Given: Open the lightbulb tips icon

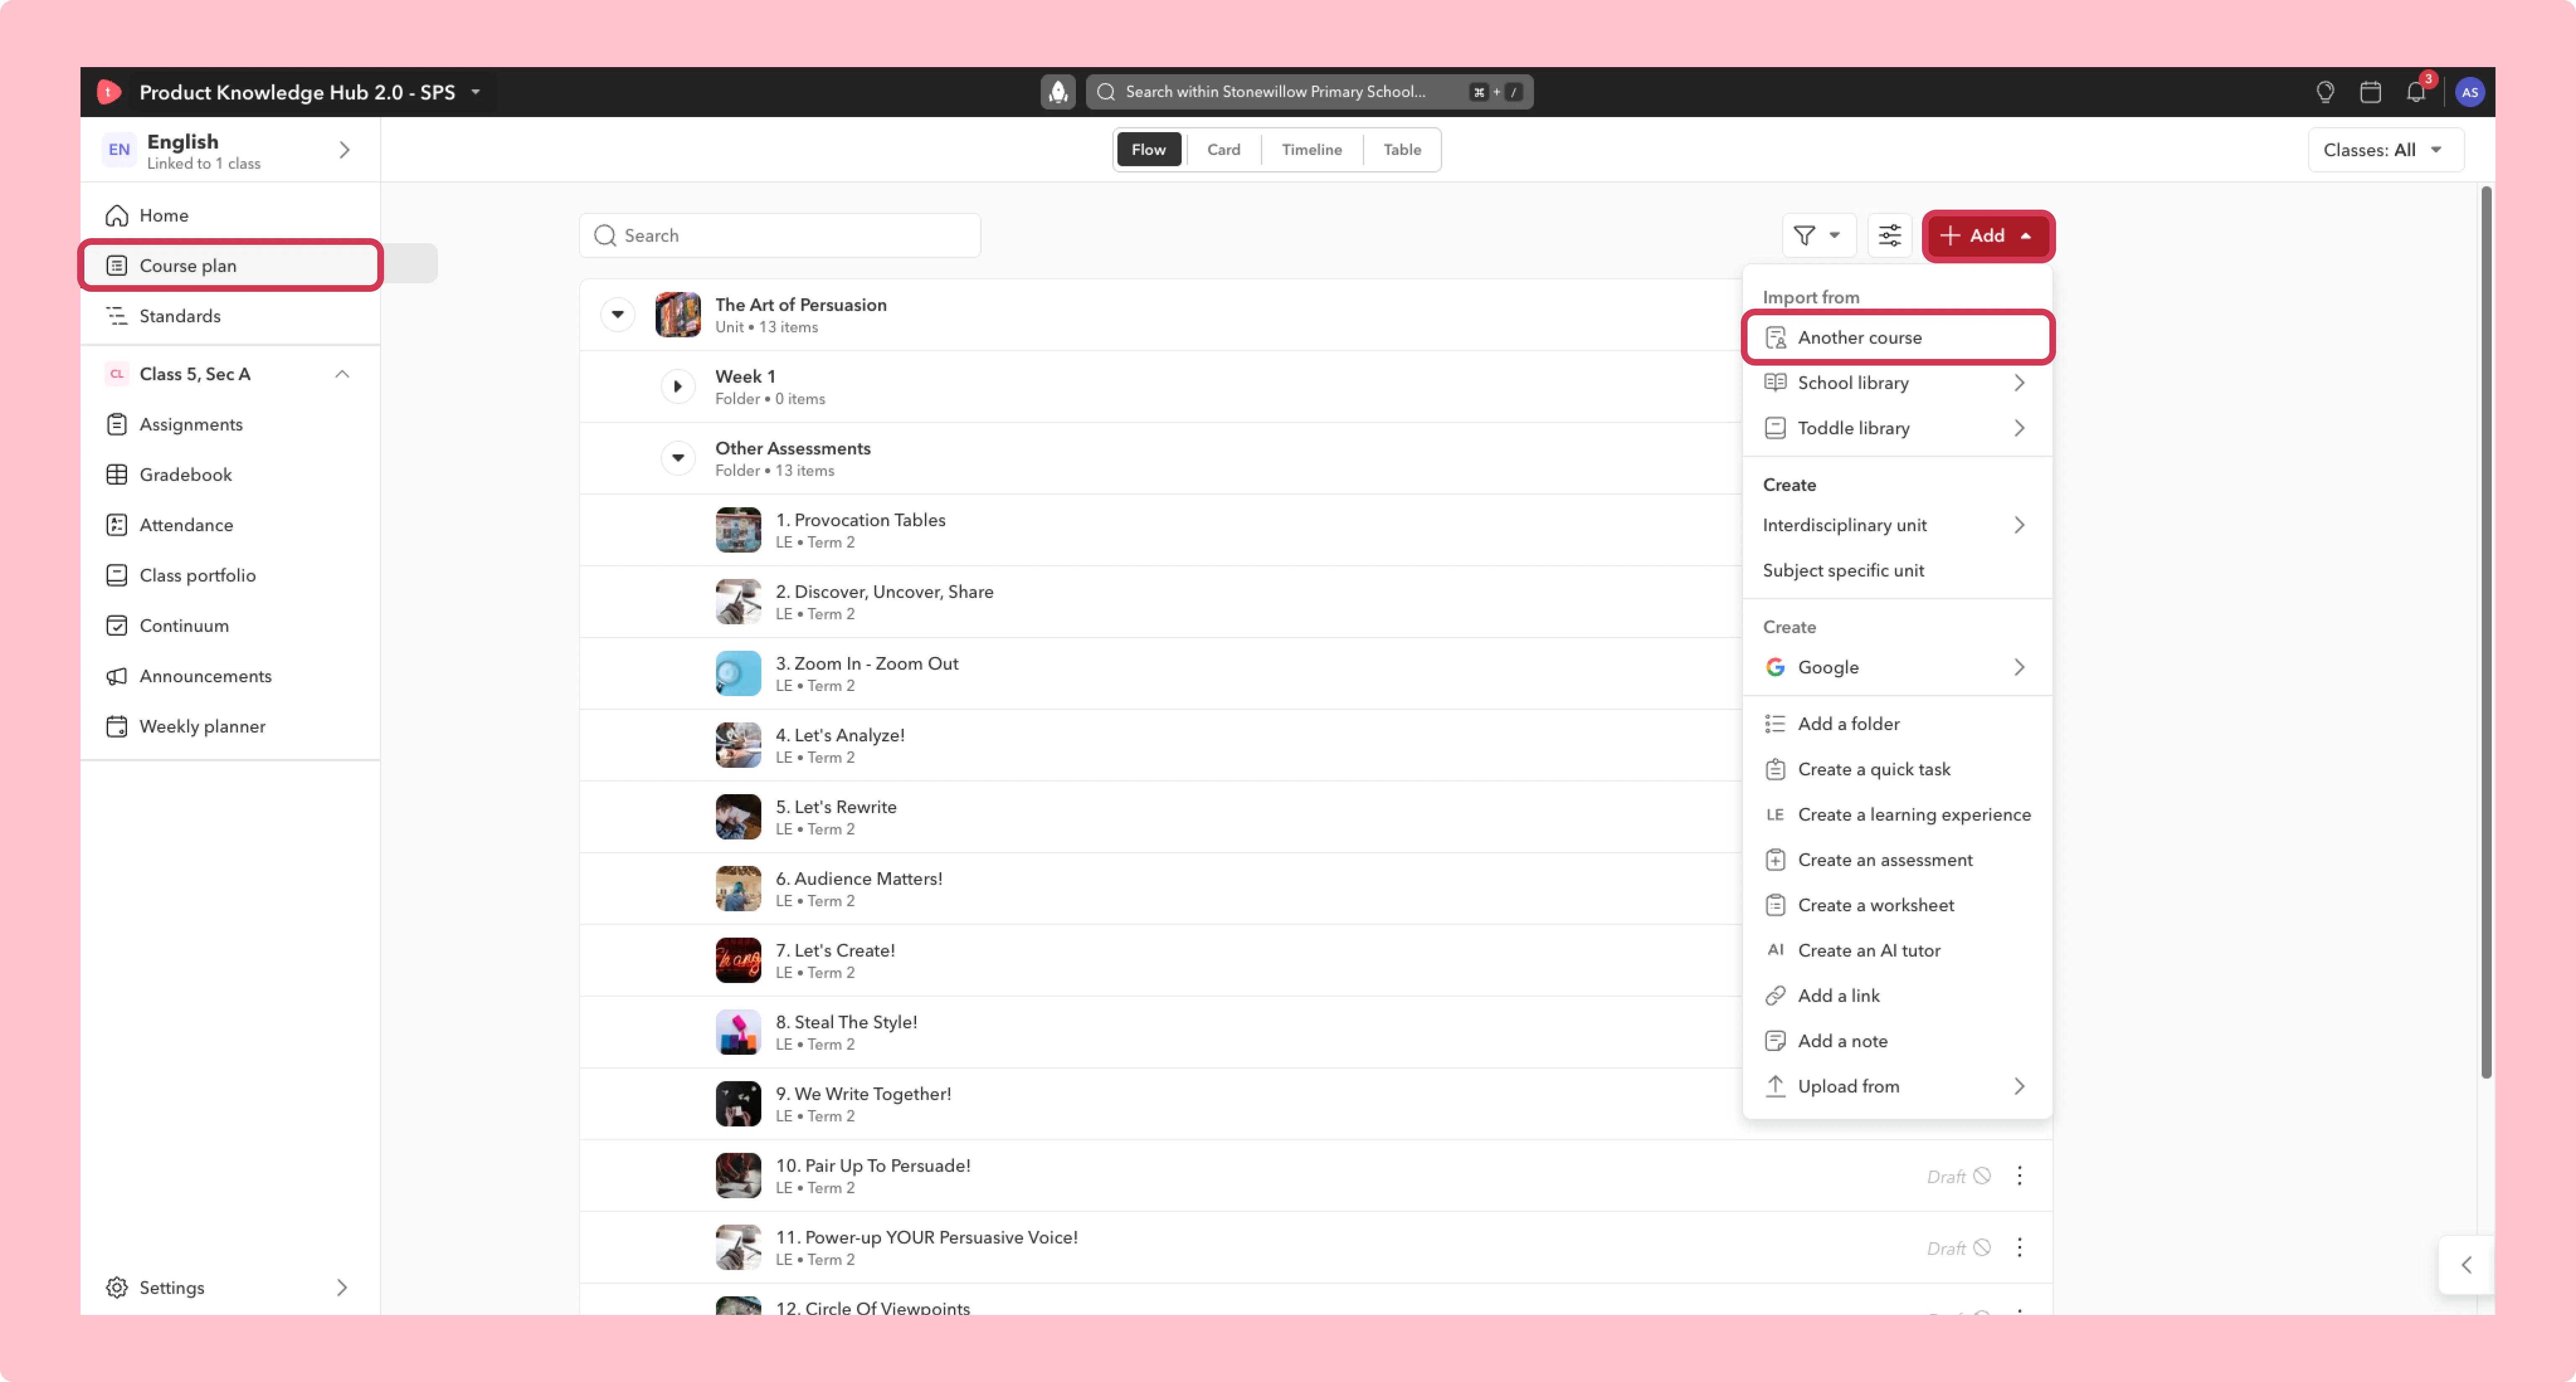Looking at the screenshot, I should click(2325, 92).
